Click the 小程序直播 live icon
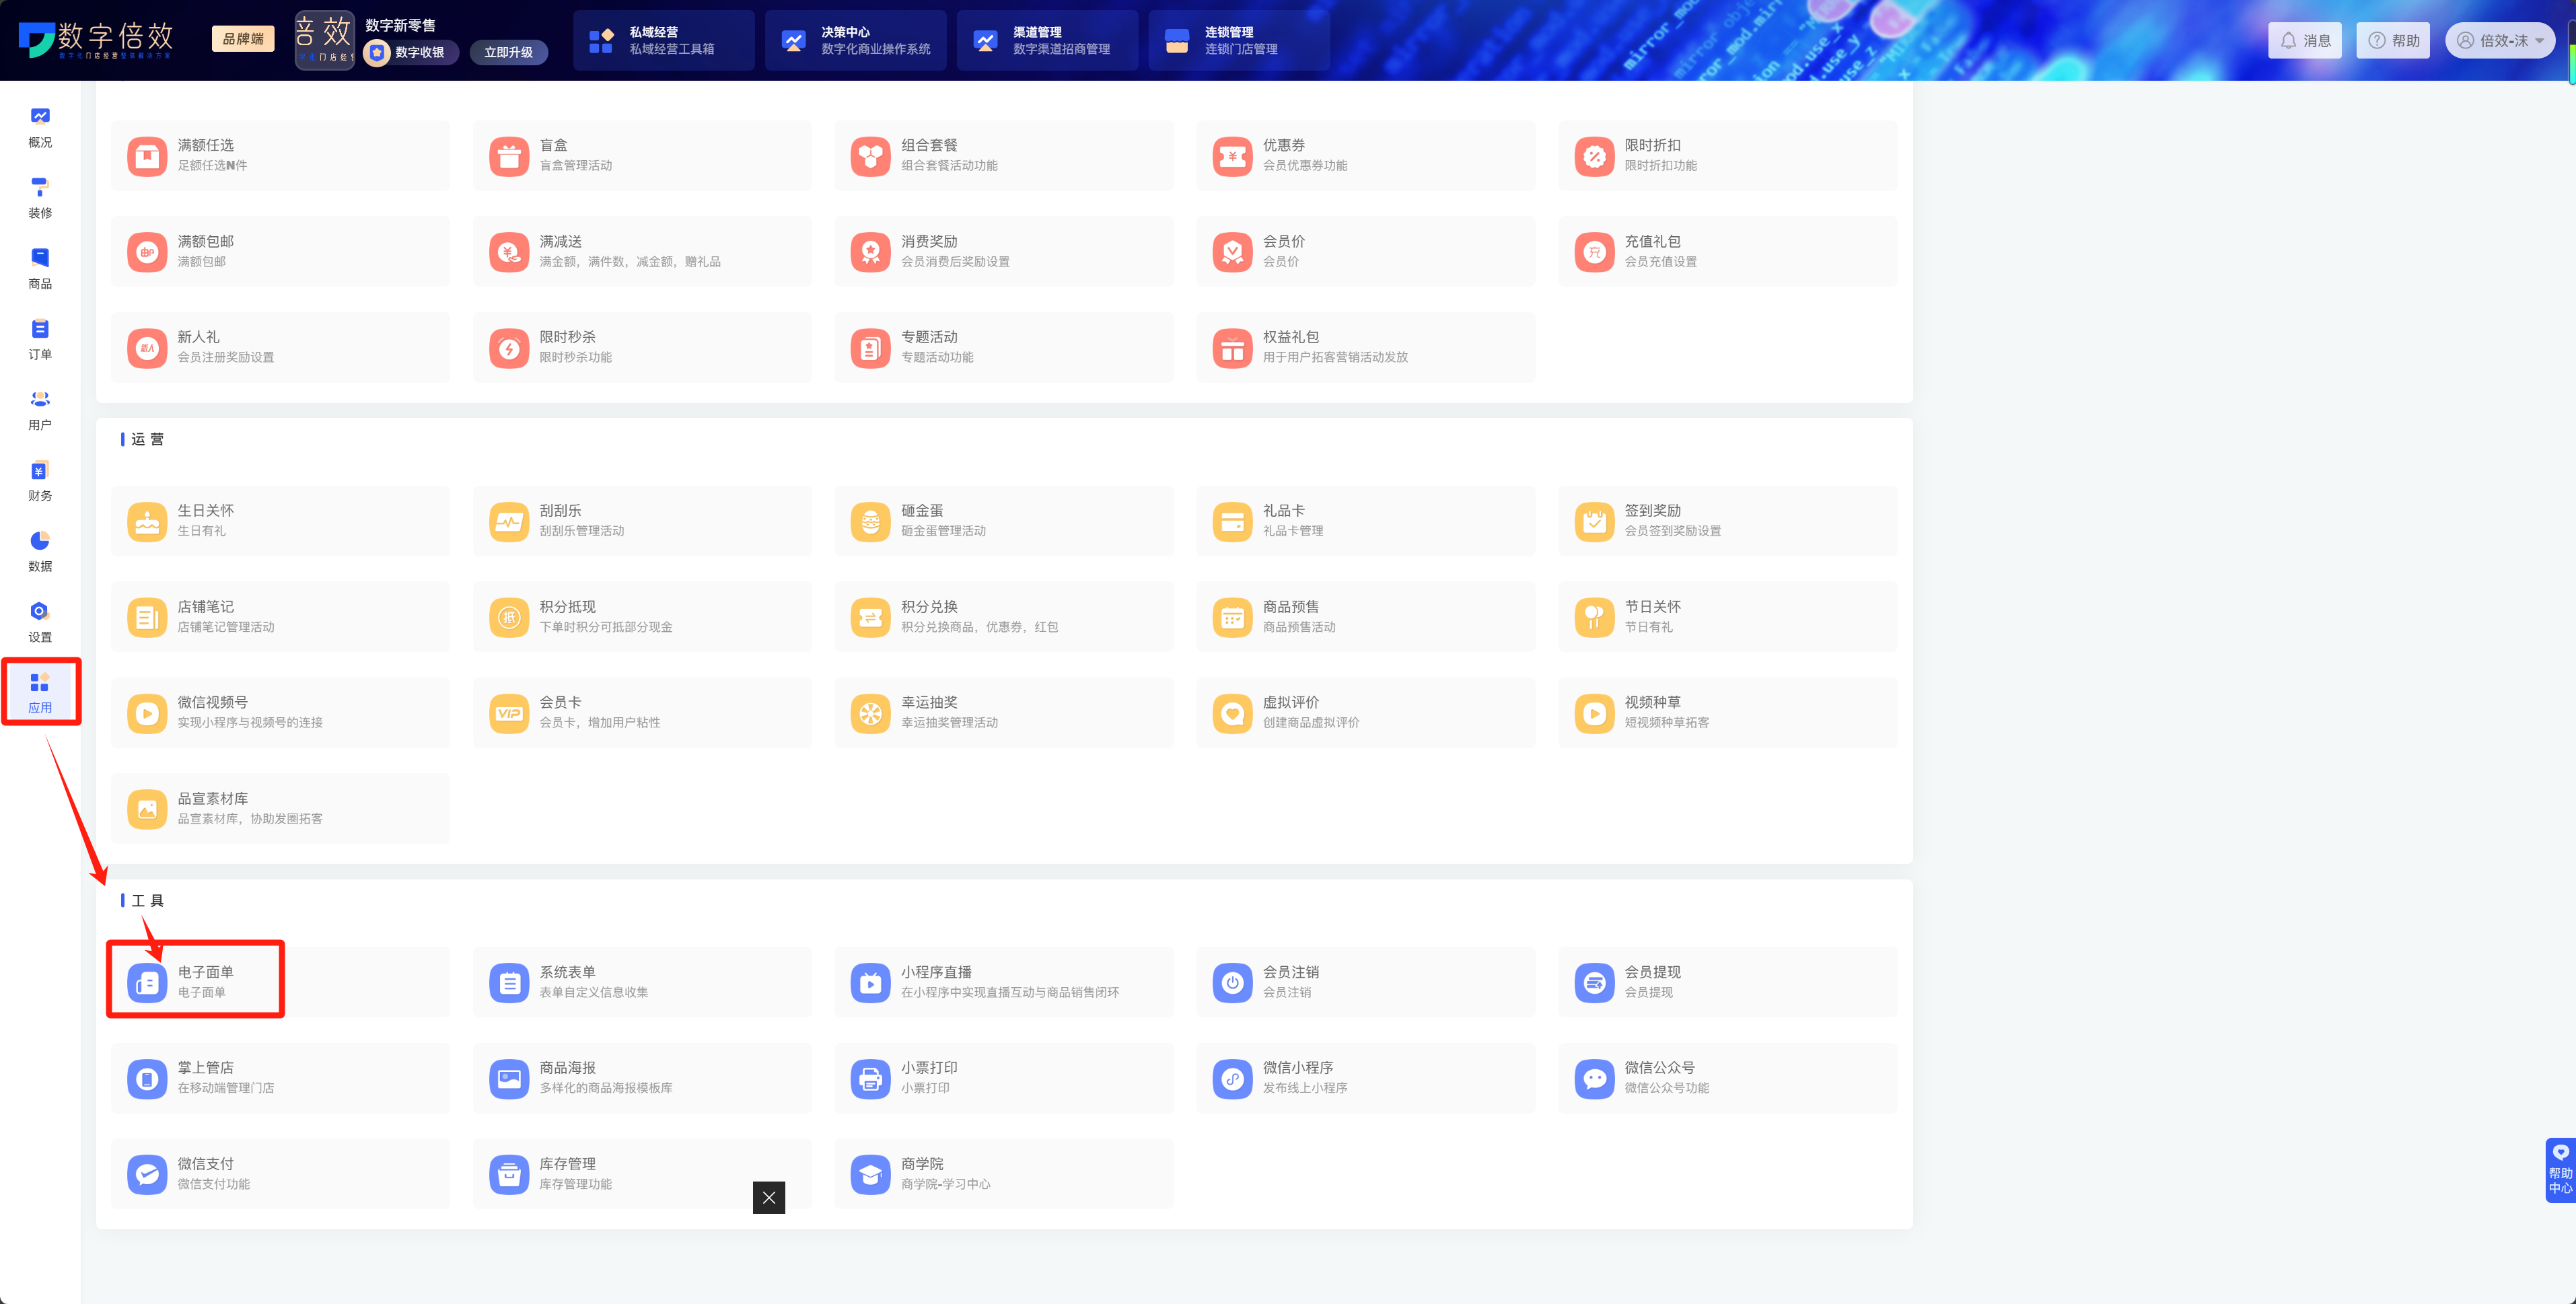The width and height of the screenshot is (2576, 1304). (870, 982)
